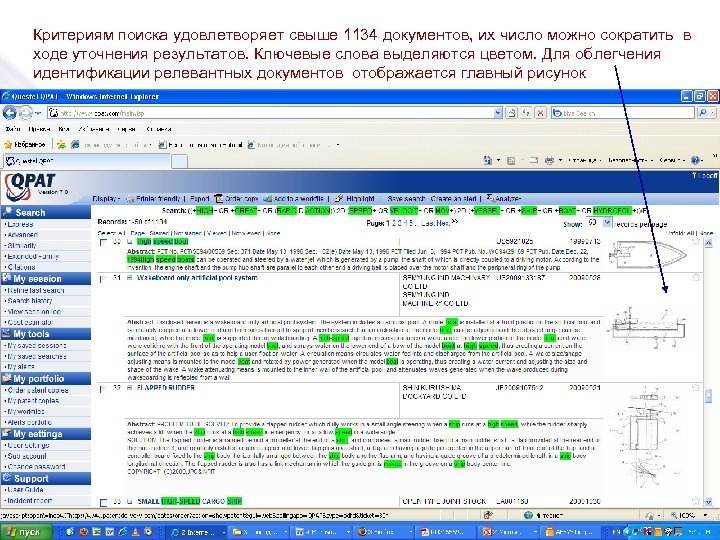Tick checkbox for SMALL HIGH-SPEED CARGO SHIP record
The height and width of the screenshot is (540, 720).
pos(104,502)
